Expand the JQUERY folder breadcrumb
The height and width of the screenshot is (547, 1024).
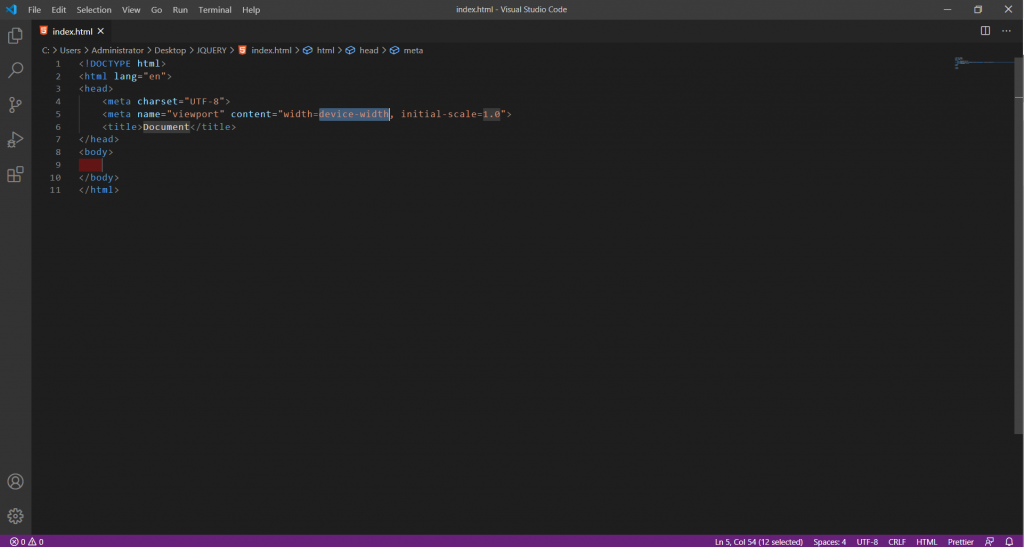click(211, 50)
